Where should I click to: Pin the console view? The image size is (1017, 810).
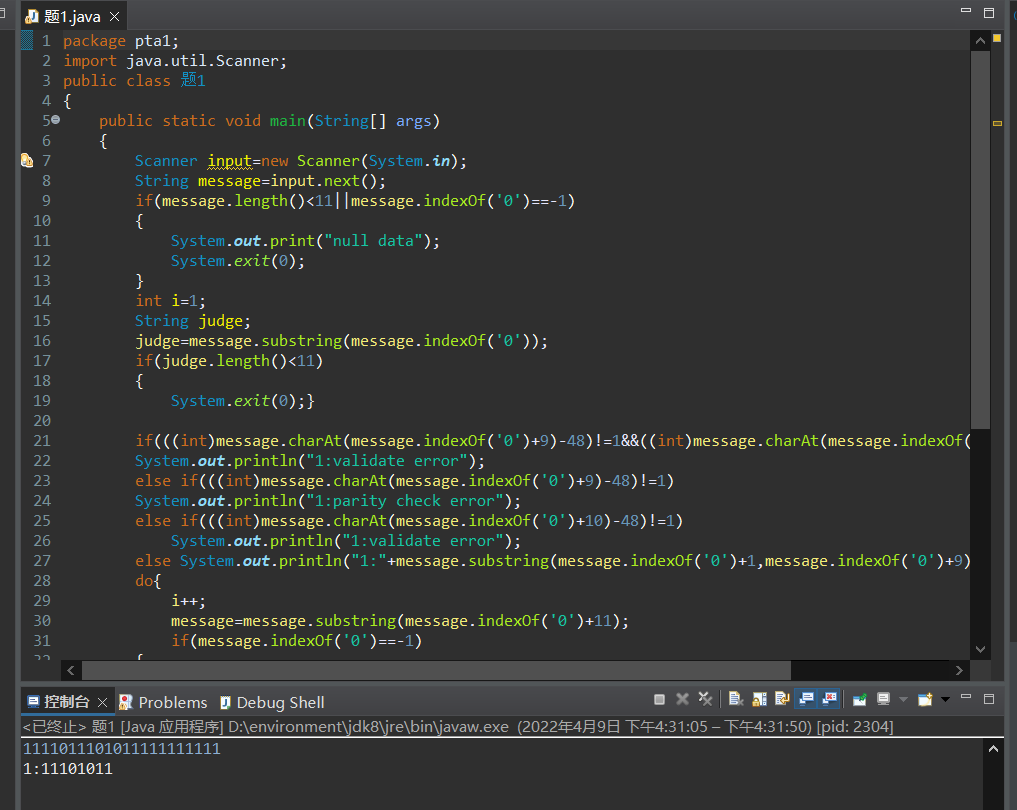pyautogui.click(x=859, y=700)
